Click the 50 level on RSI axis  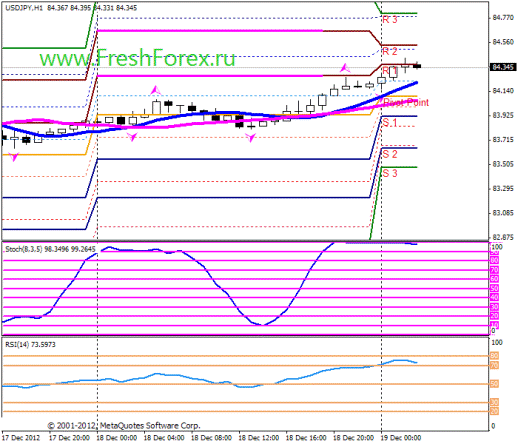pos(494,384)
